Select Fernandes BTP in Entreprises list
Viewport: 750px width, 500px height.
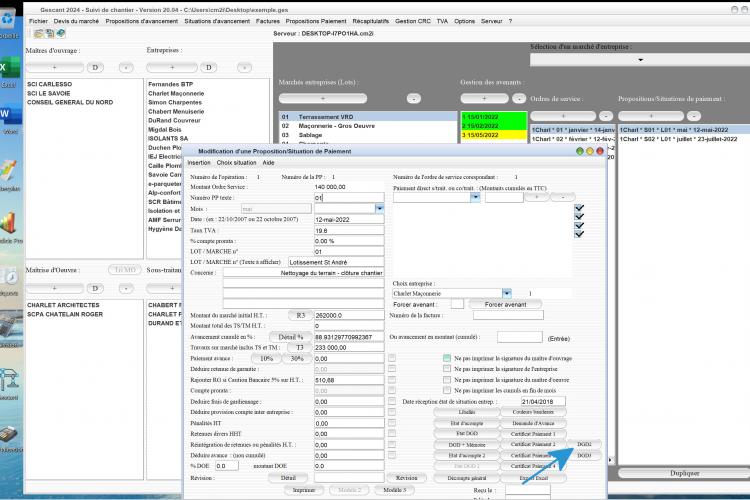click(x=170, y=84)
